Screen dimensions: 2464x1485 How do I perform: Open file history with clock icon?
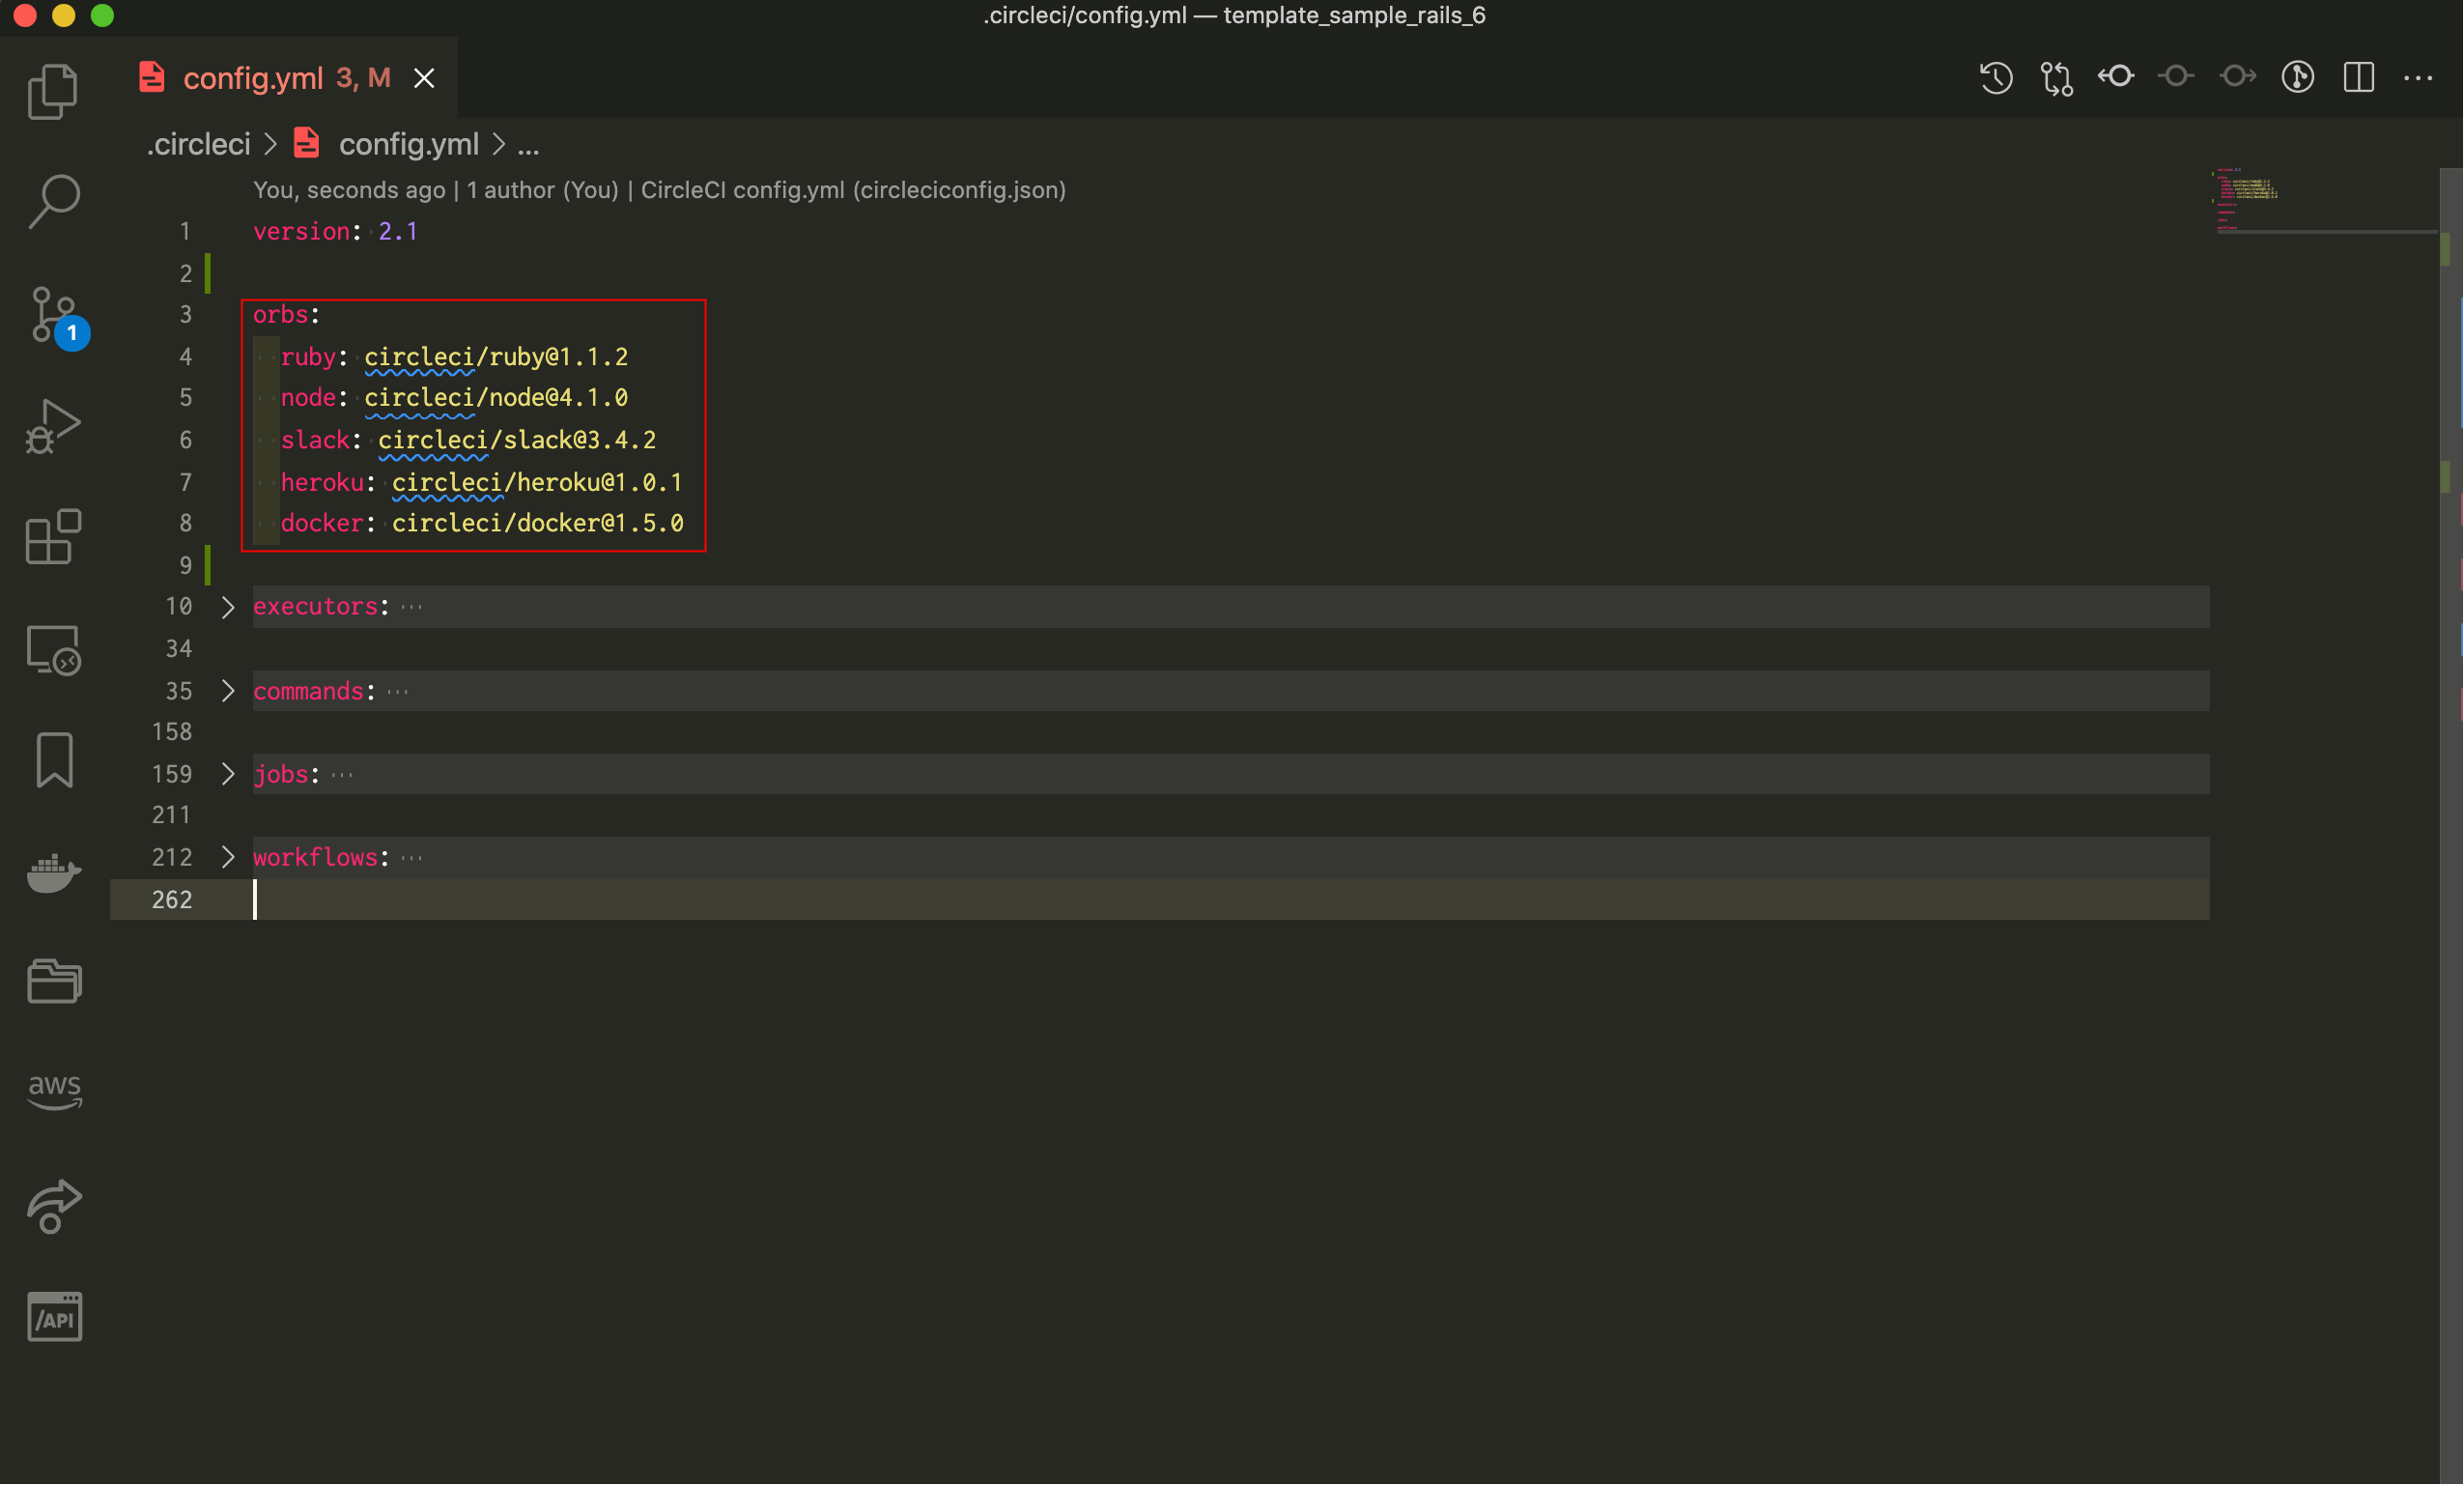click(1995, 77)
